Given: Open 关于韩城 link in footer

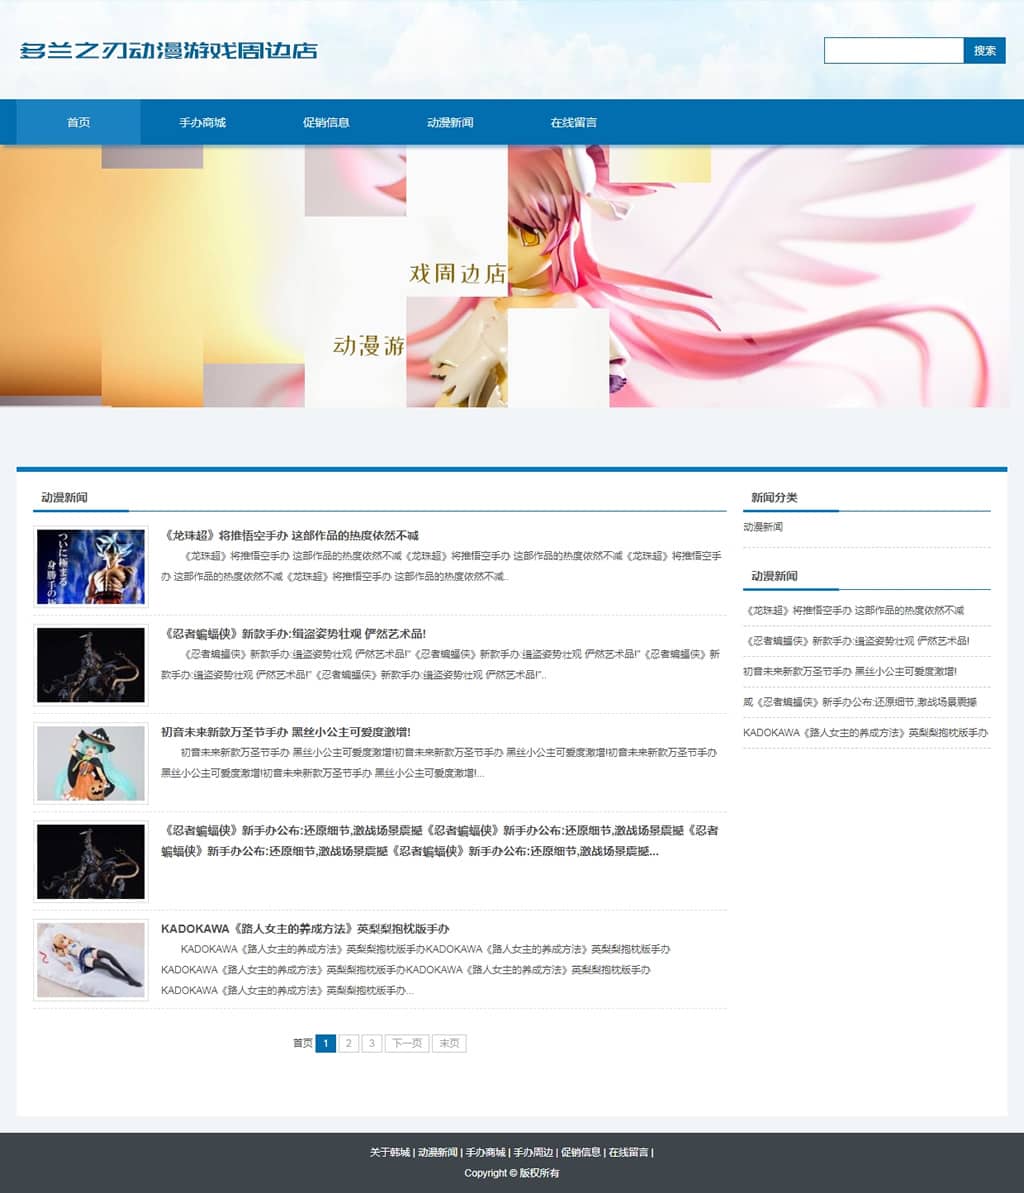Looking at the screenshot, I should pyautogui.click(x=389, y=1152).
